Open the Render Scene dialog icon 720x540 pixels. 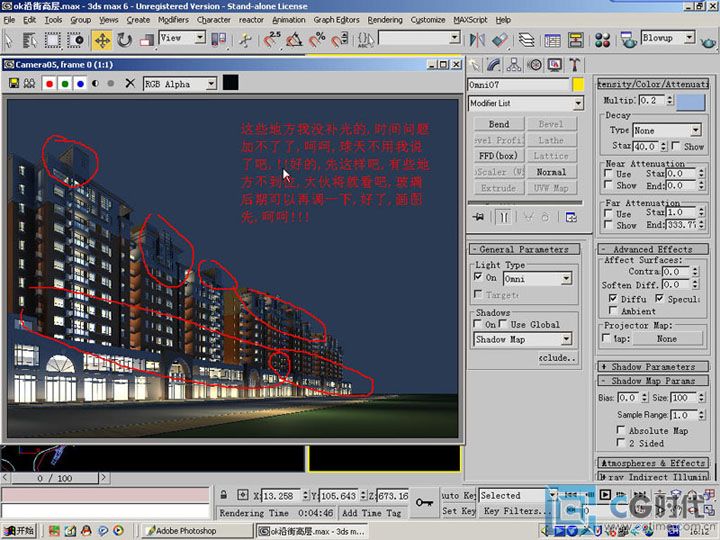coord(628,40)
